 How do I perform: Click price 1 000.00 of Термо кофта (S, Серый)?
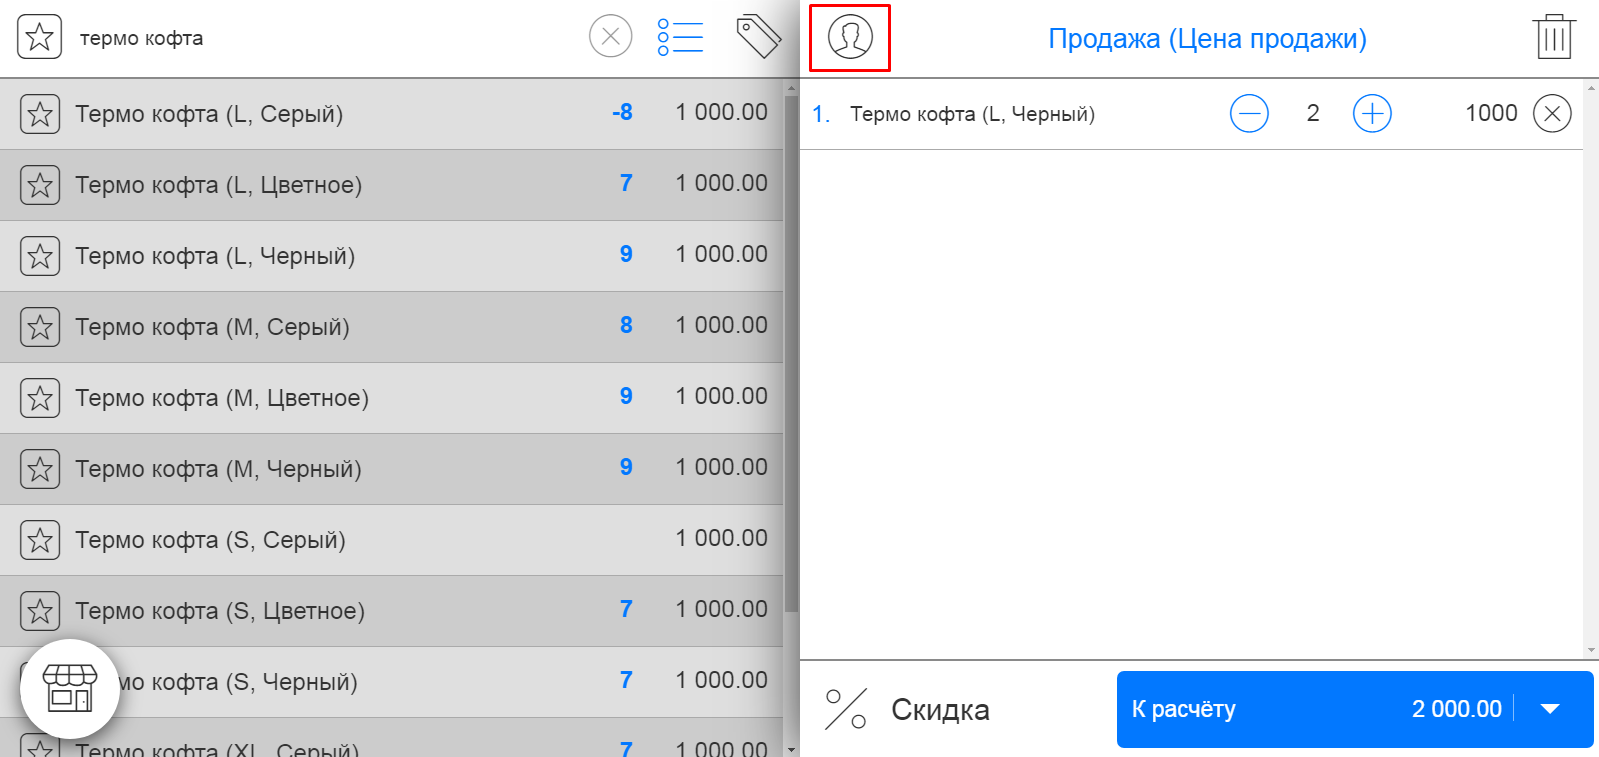pos(721,538)
